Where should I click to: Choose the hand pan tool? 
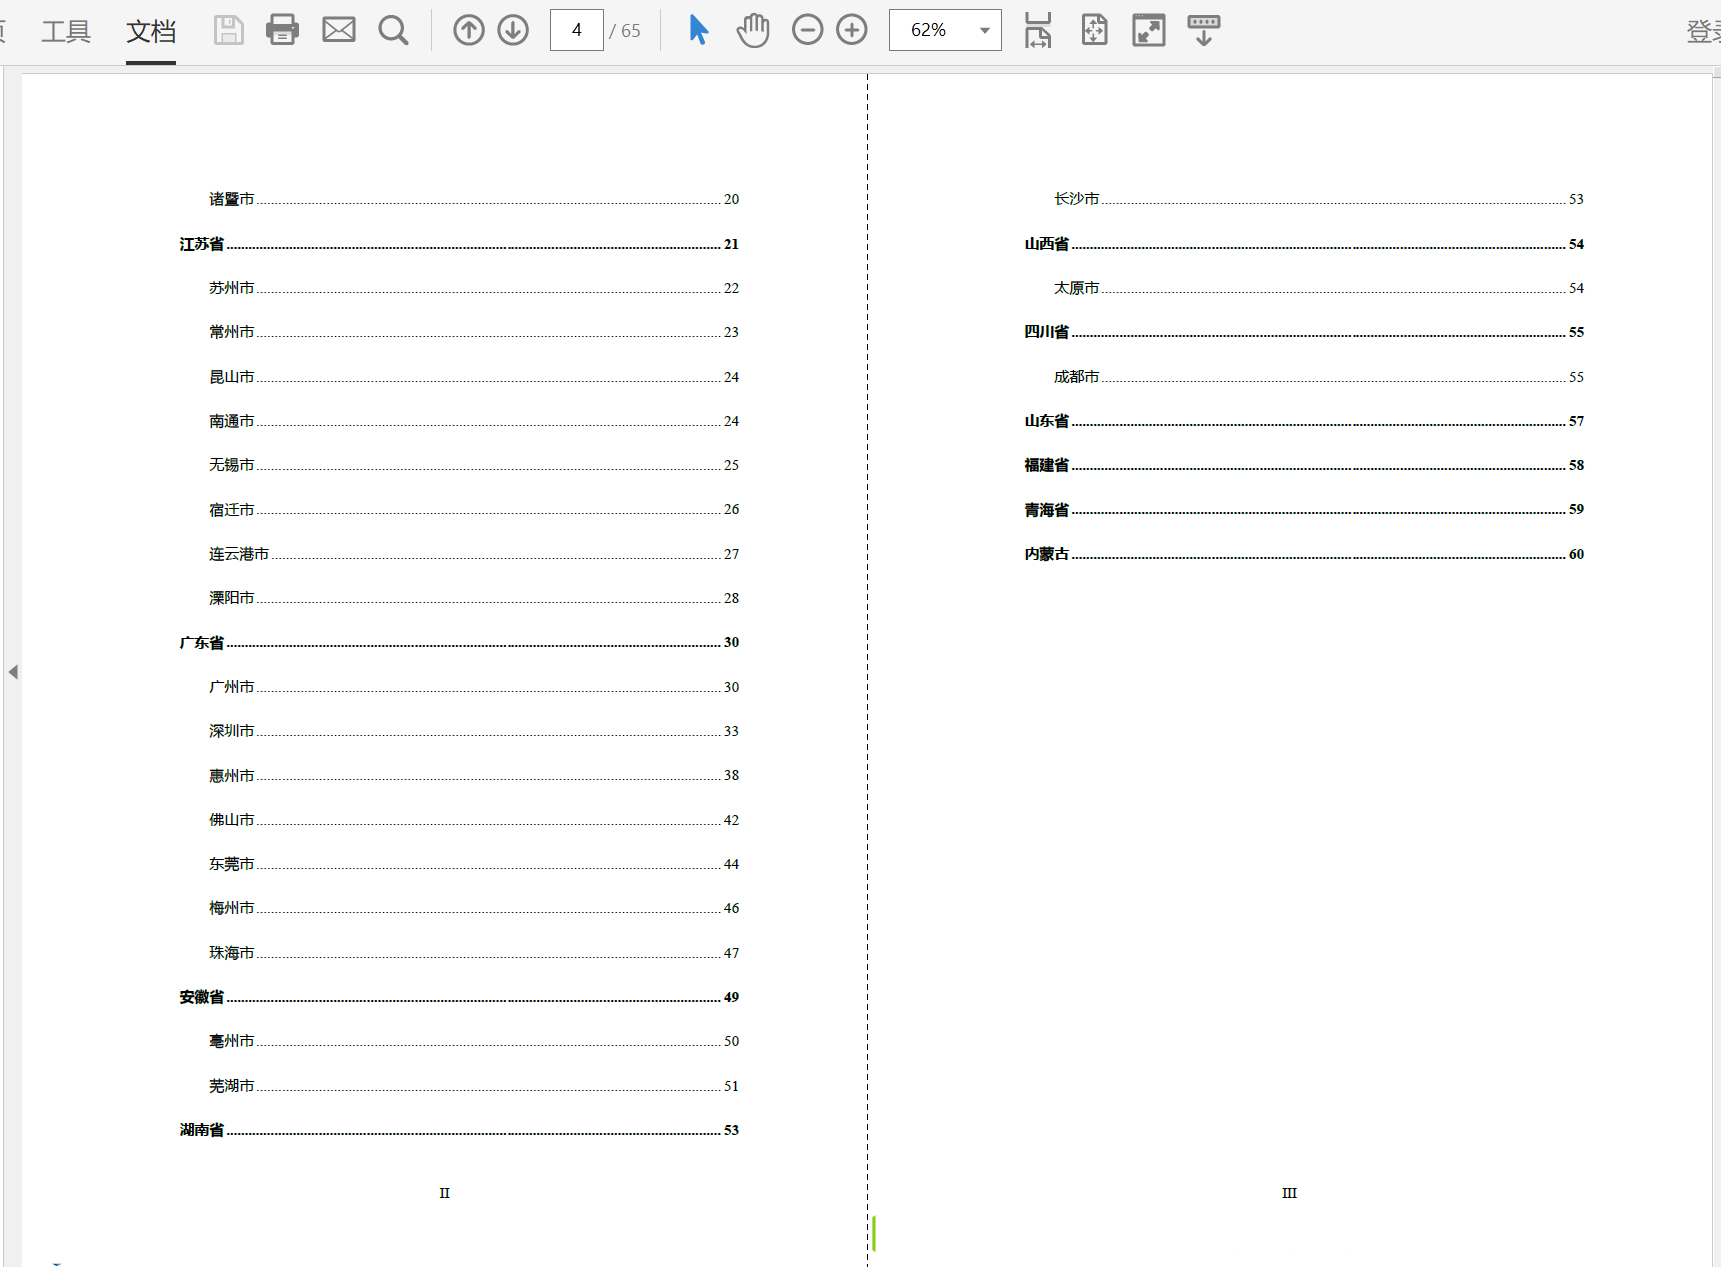click(753, 30)
